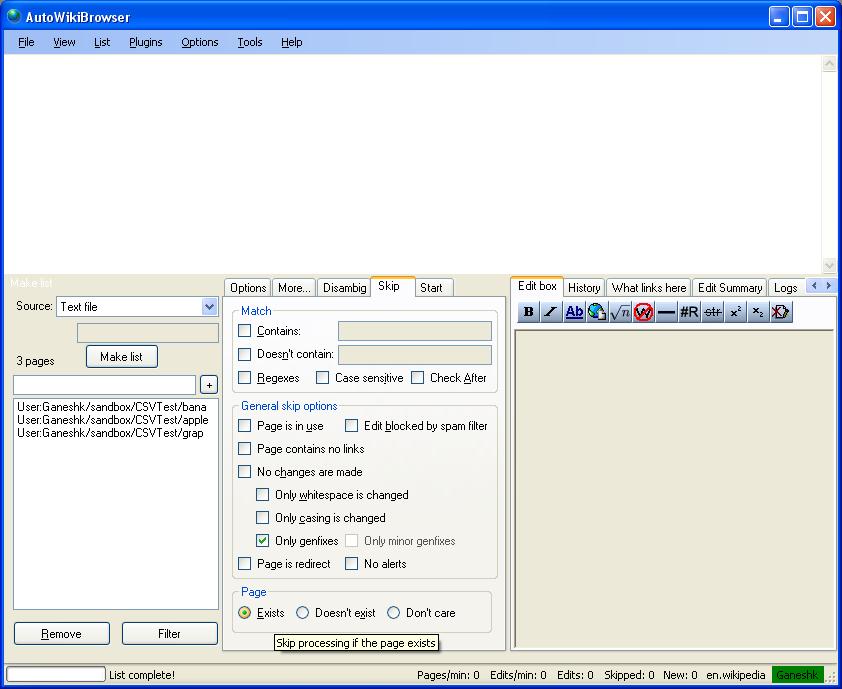Enable the Contains match checkbox
Screen dimensions: 842x689
[244, 331]
